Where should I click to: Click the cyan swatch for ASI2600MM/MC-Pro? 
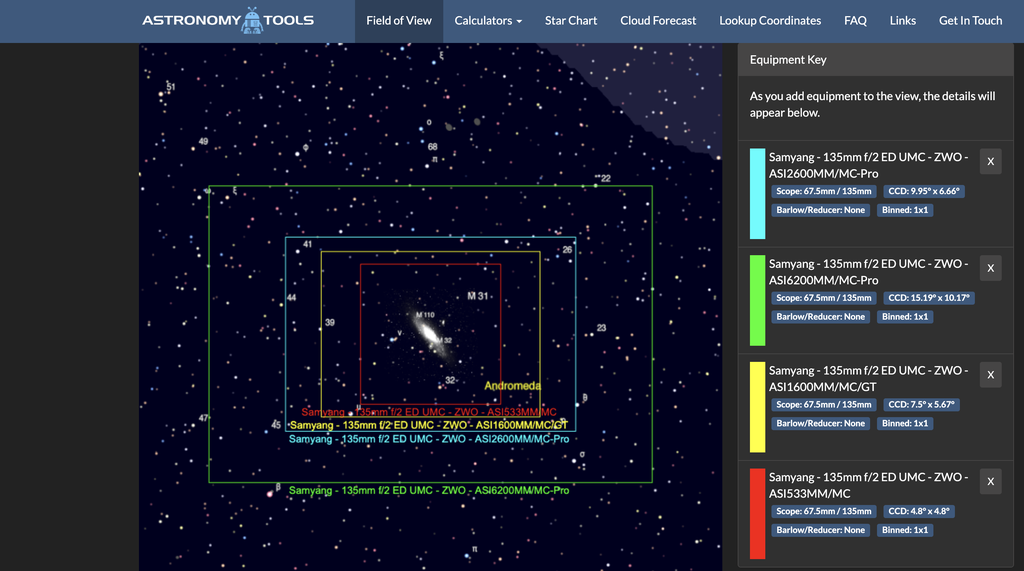pyautogui.click(x=758, y=193)
